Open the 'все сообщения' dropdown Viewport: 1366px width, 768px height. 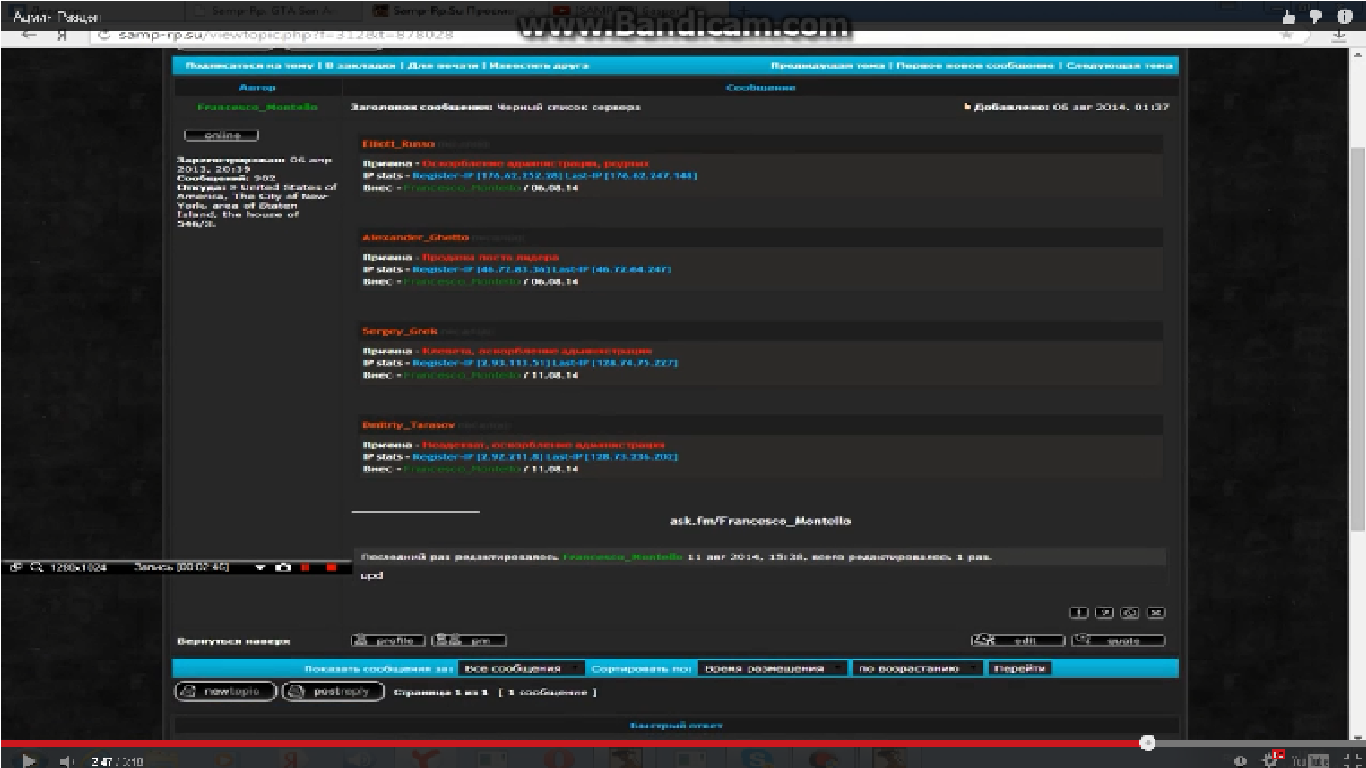[x=523, y=668]
